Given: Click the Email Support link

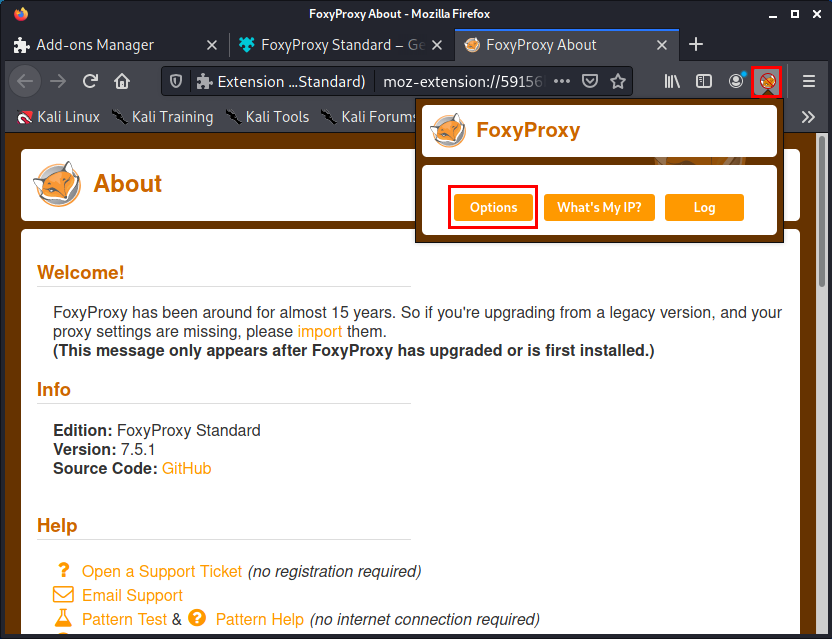Looking at the screenshot, I should [x=132, y=595].
